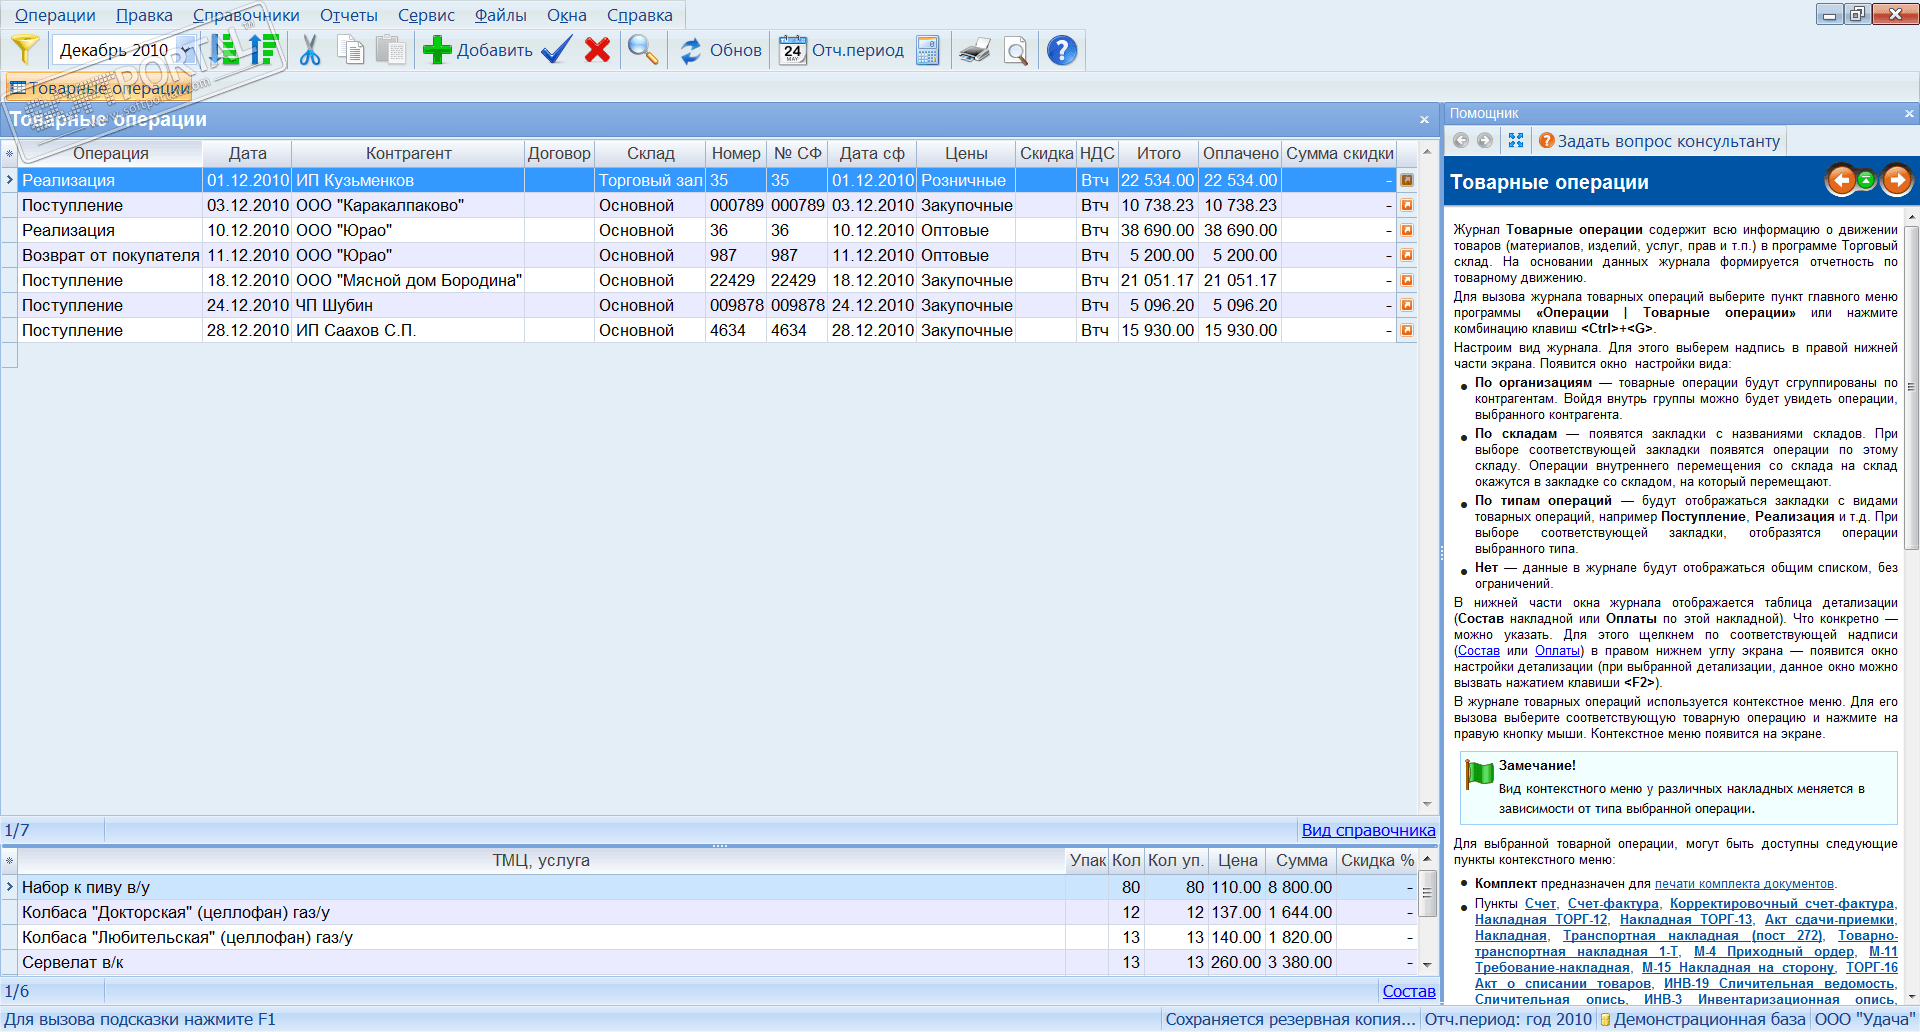Click the Состав link above the status bar
1920x1032 pixels.
tap(1409, 991)
